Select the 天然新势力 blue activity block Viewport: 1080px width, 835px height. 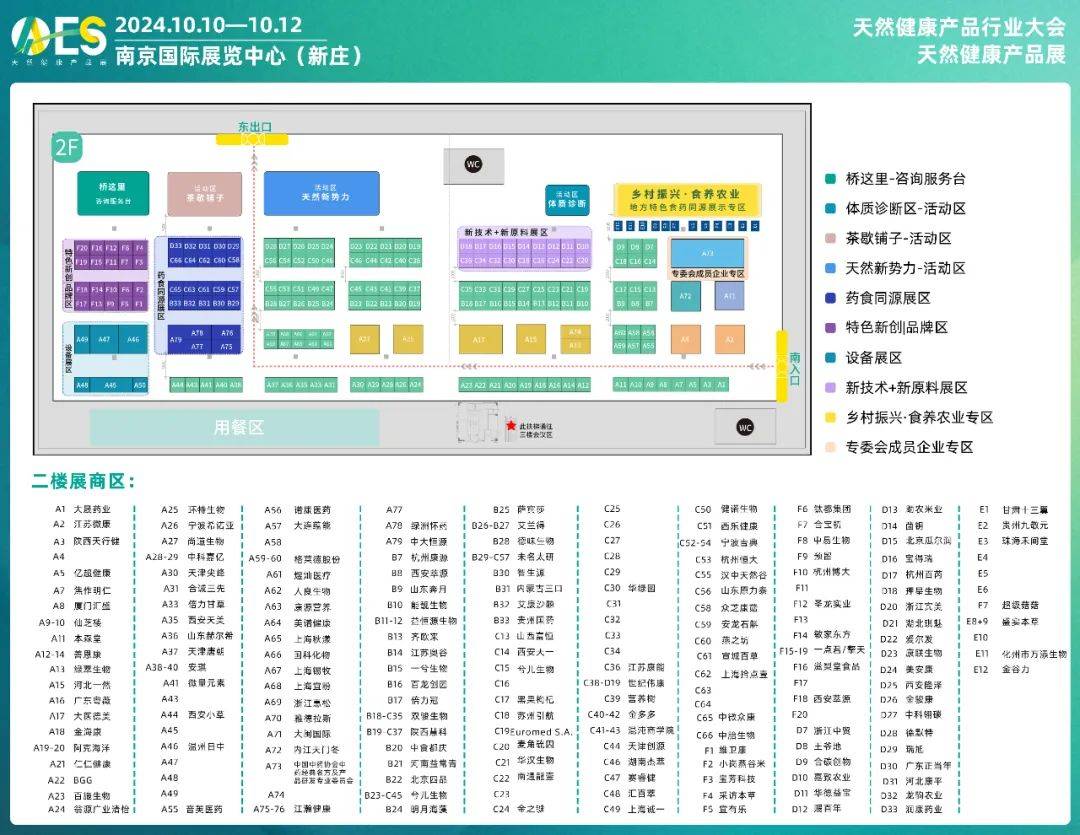pyautogui.click(x=321, y=193)
